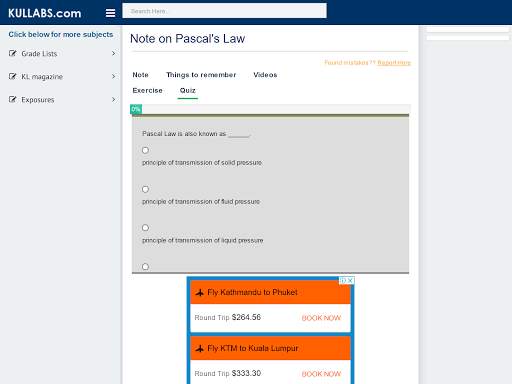Screen dimensions: 512x384
Task: Click the KL magazine edit icon
Action: (x=13, y=76)
